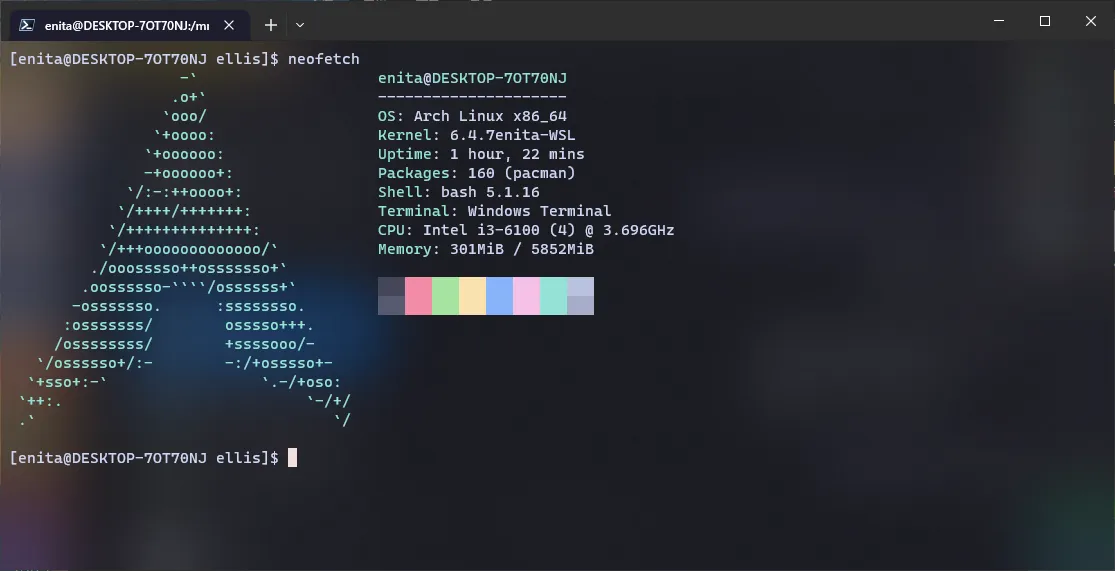The image size is (1115, 571).
Task: Minimize the Windows Terminal window
Action: pos(999,21)
